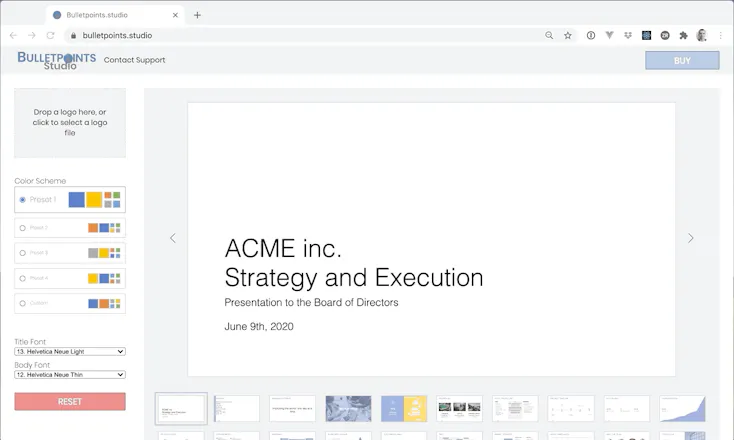Select the second slide thumbnail in top row
This screenshot has width=734, height=440.
(237, 409)
